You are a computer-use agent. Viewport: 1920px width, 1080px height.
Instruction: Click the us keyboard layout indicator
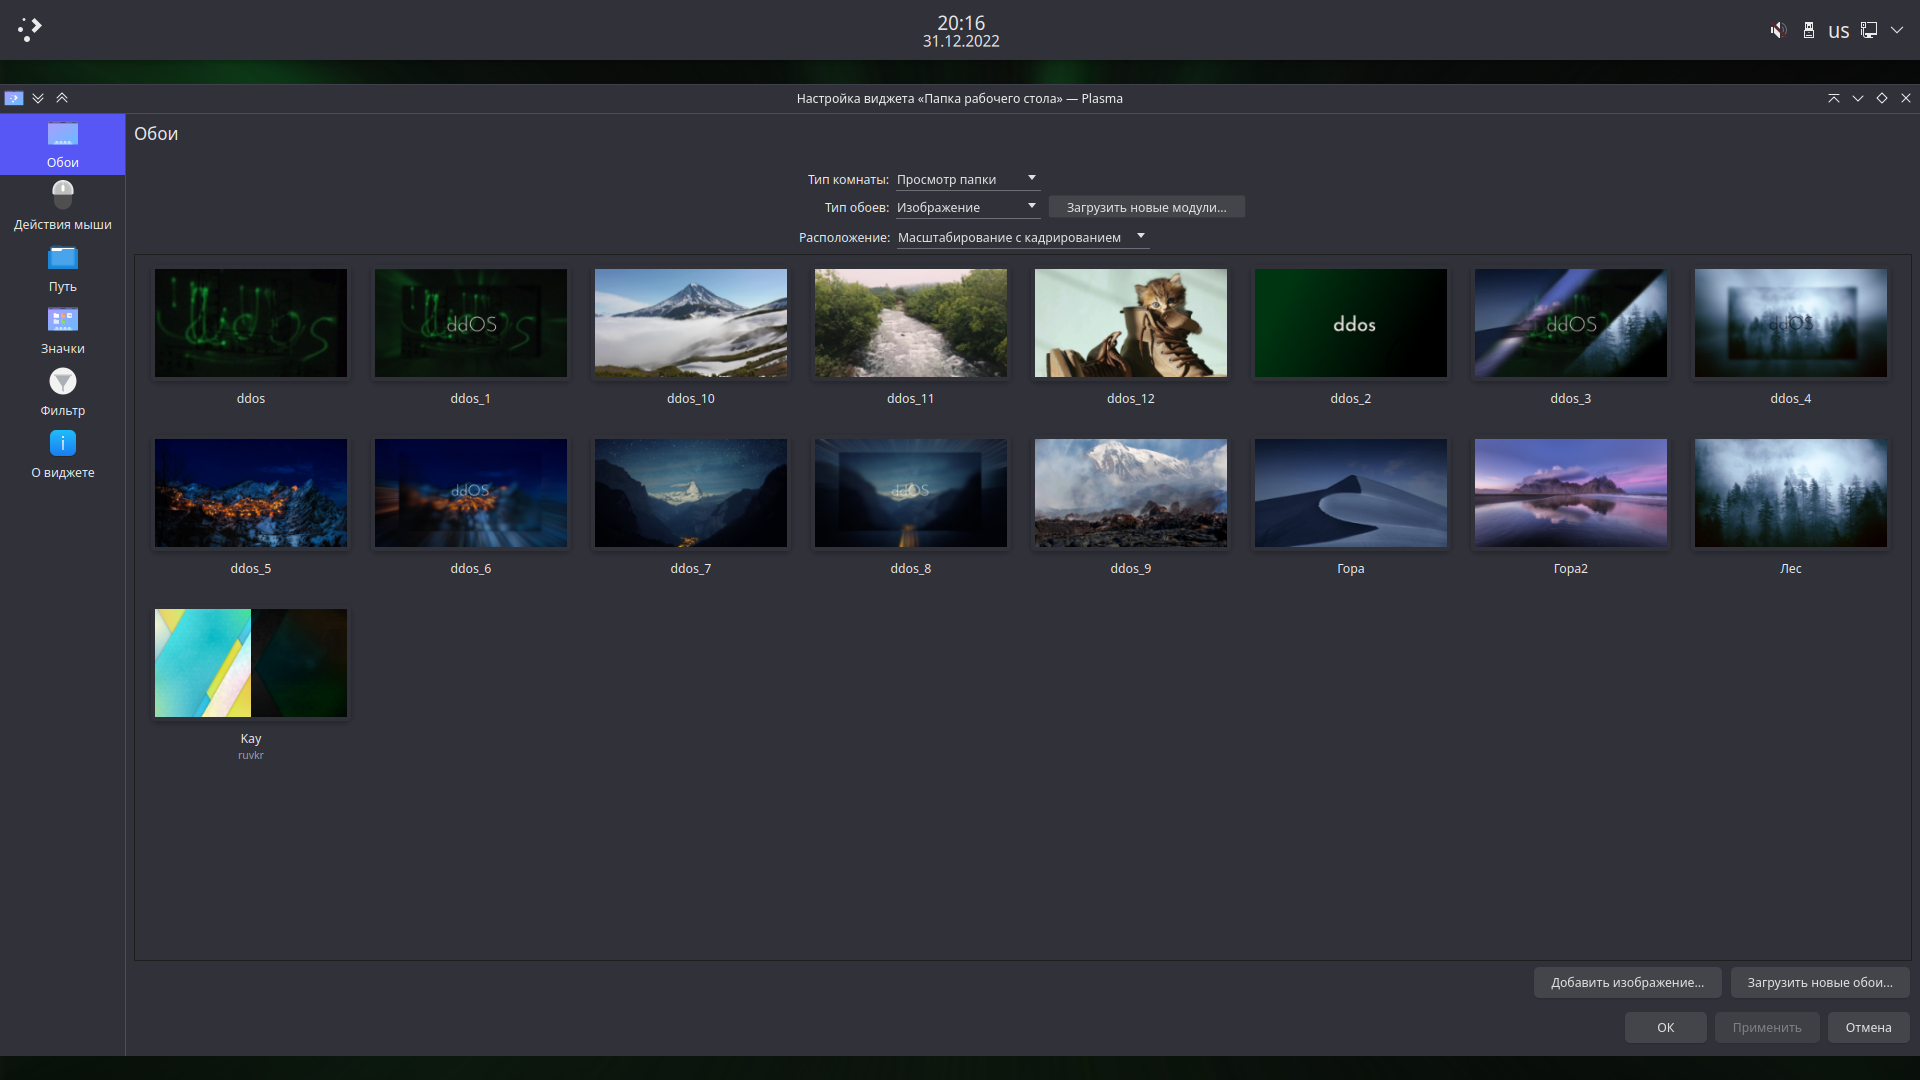(x=1838, y=31)
